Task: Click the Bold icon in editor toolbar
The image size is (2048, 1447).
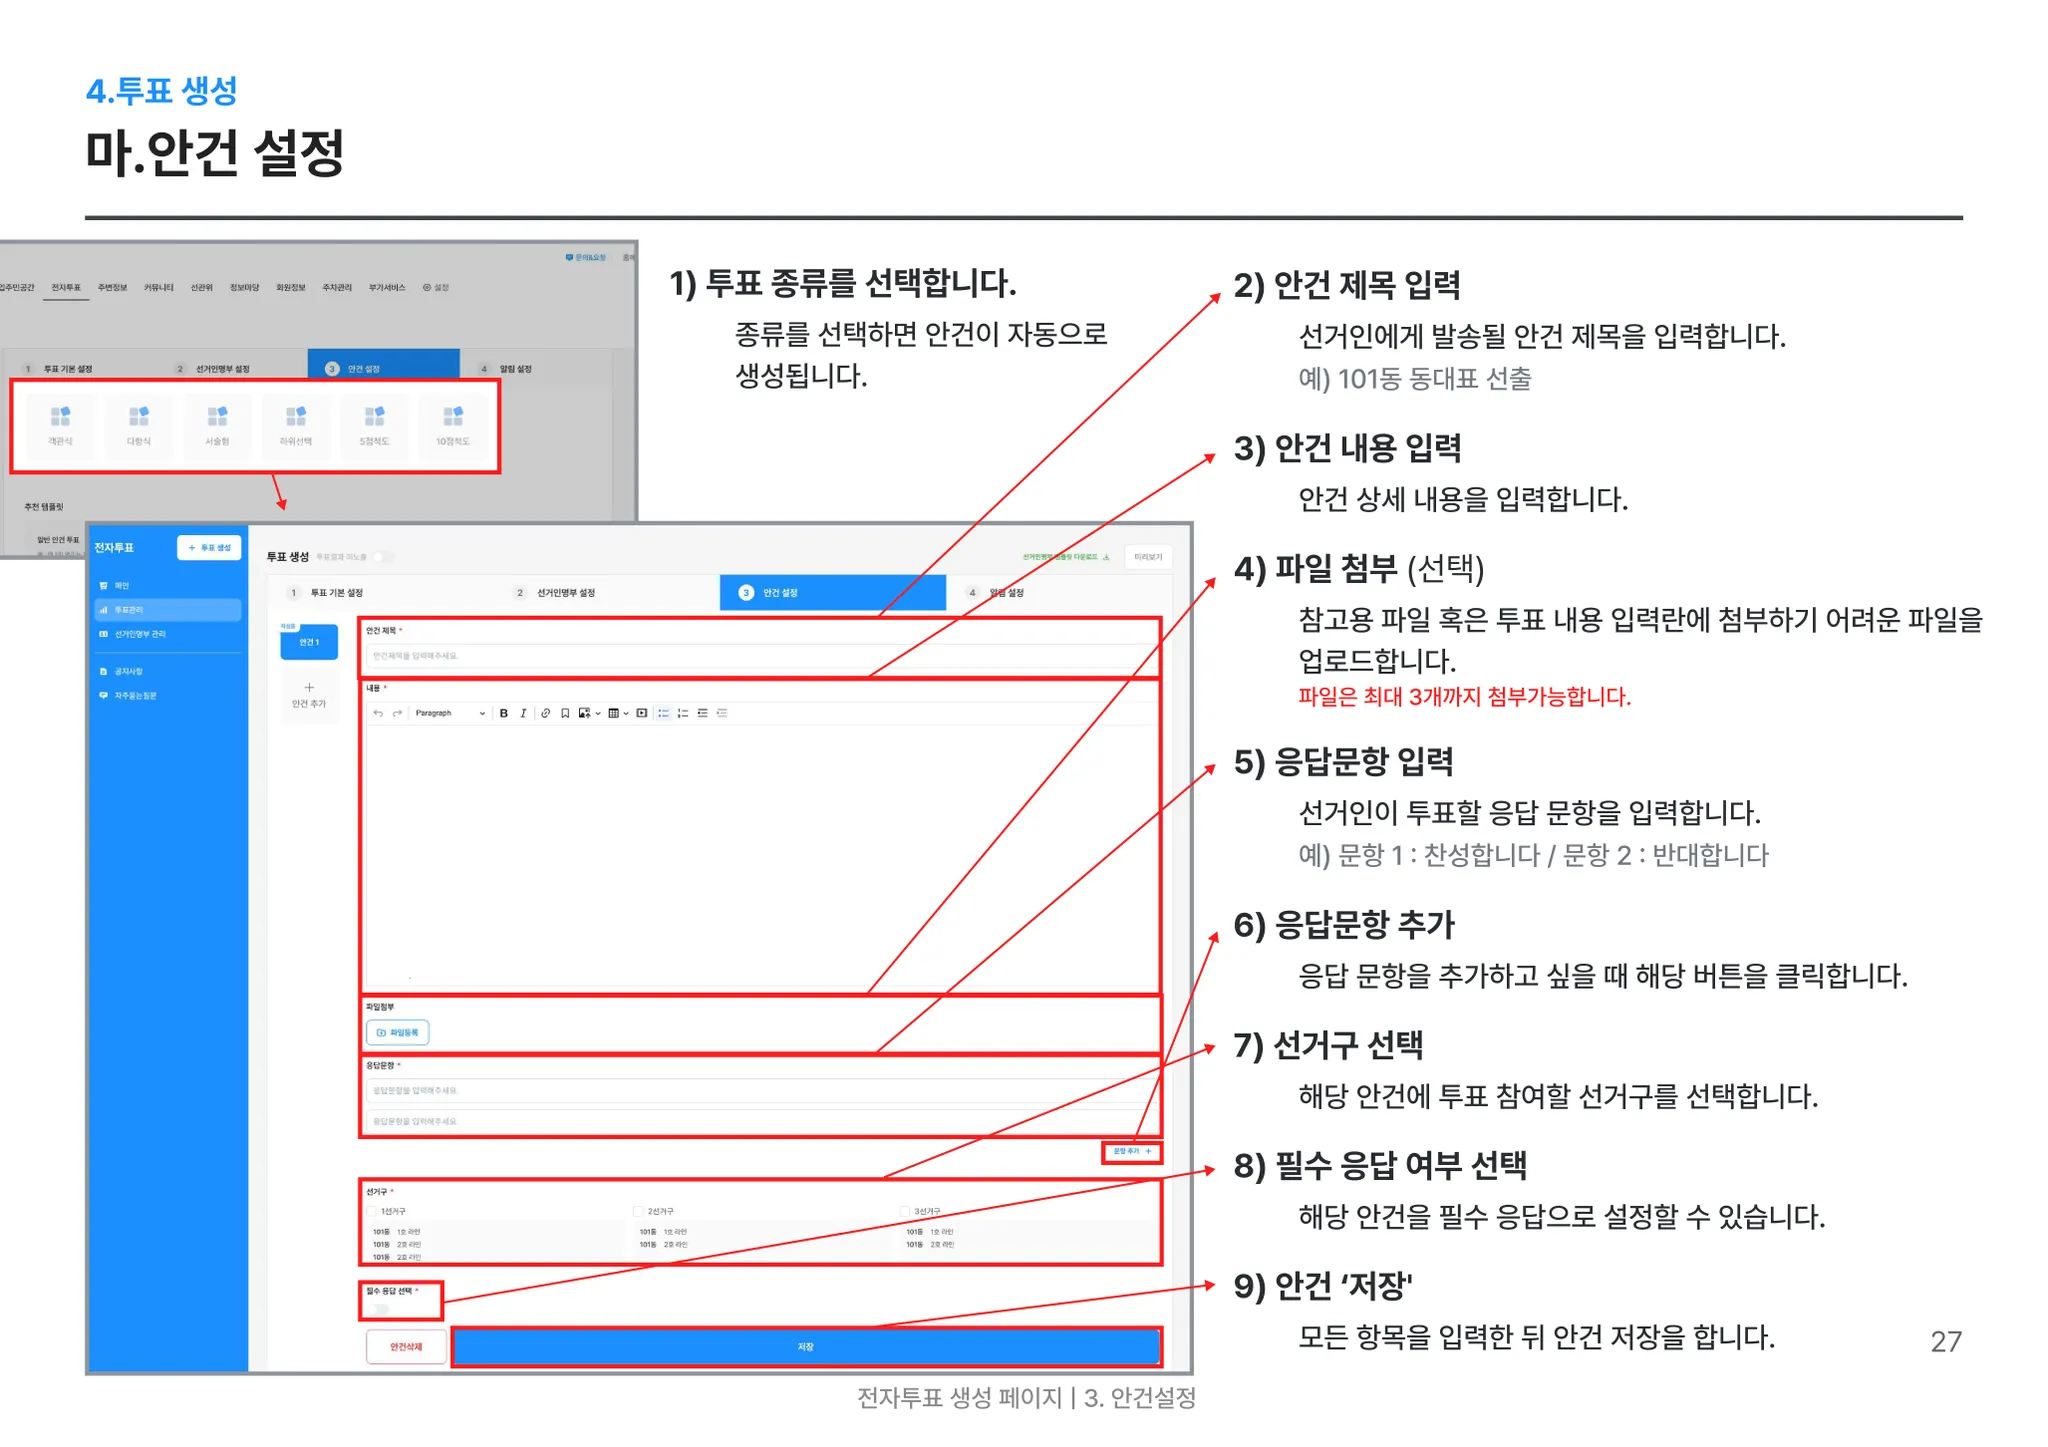Action: coord(504,713)
